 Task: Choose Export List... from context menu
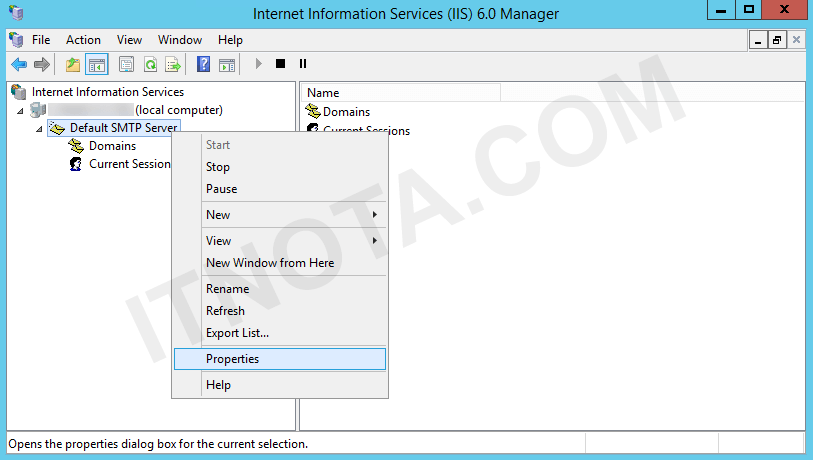(x=280, y=333)
